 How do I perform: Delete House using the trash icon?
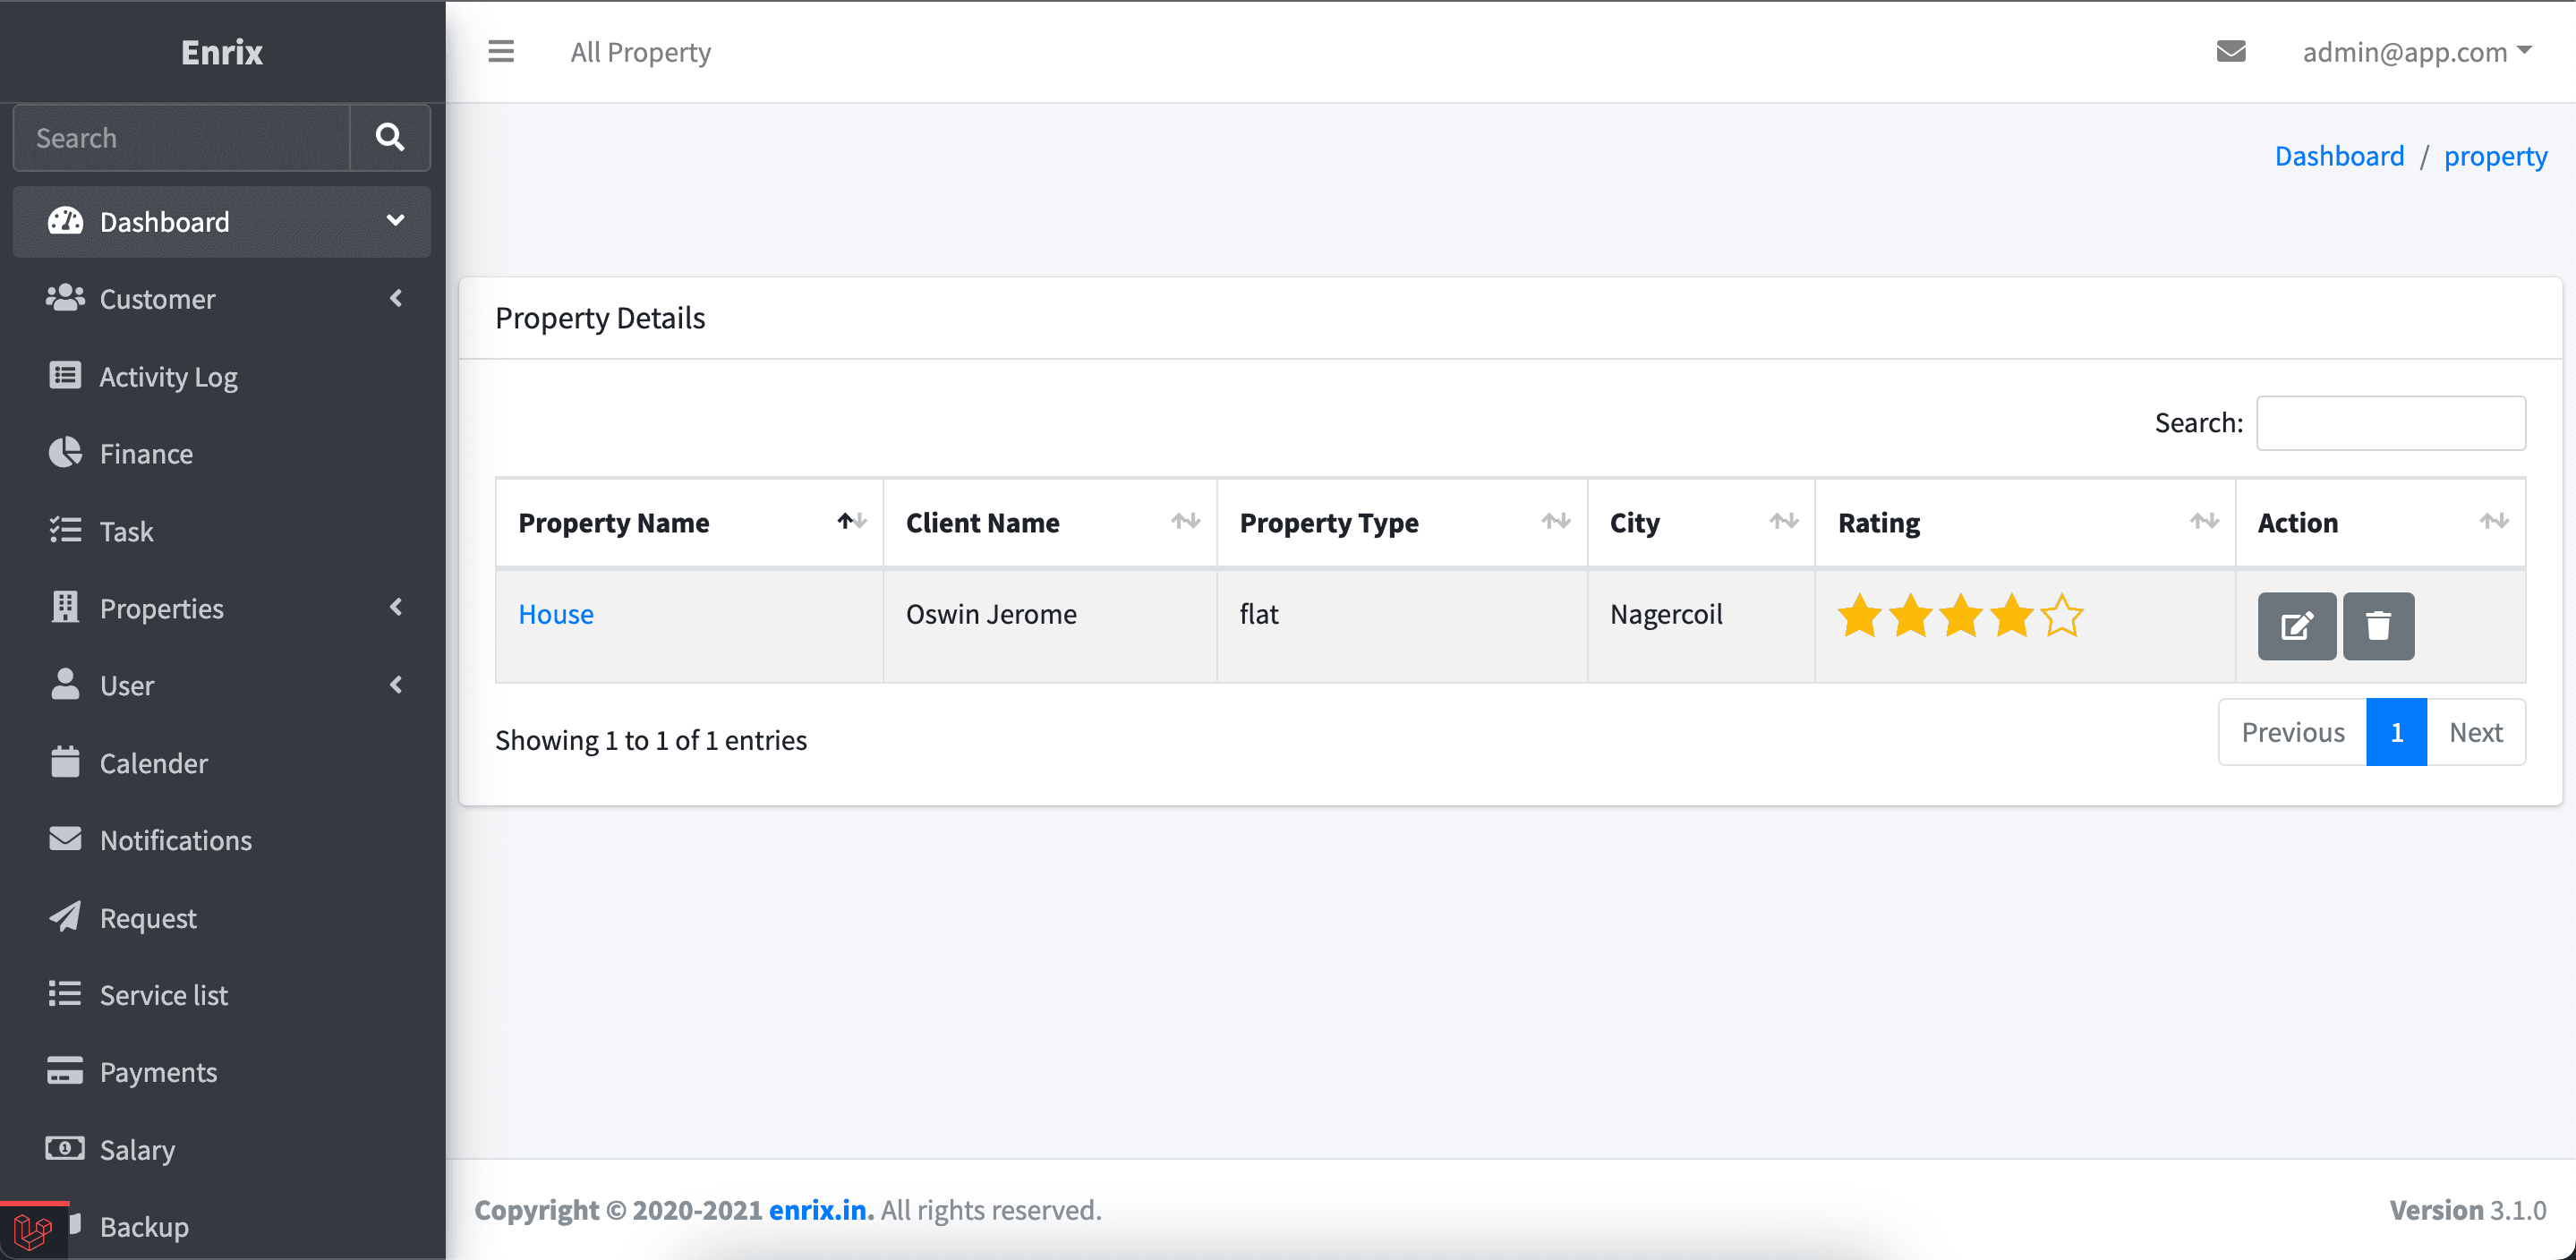[2378, 626]
